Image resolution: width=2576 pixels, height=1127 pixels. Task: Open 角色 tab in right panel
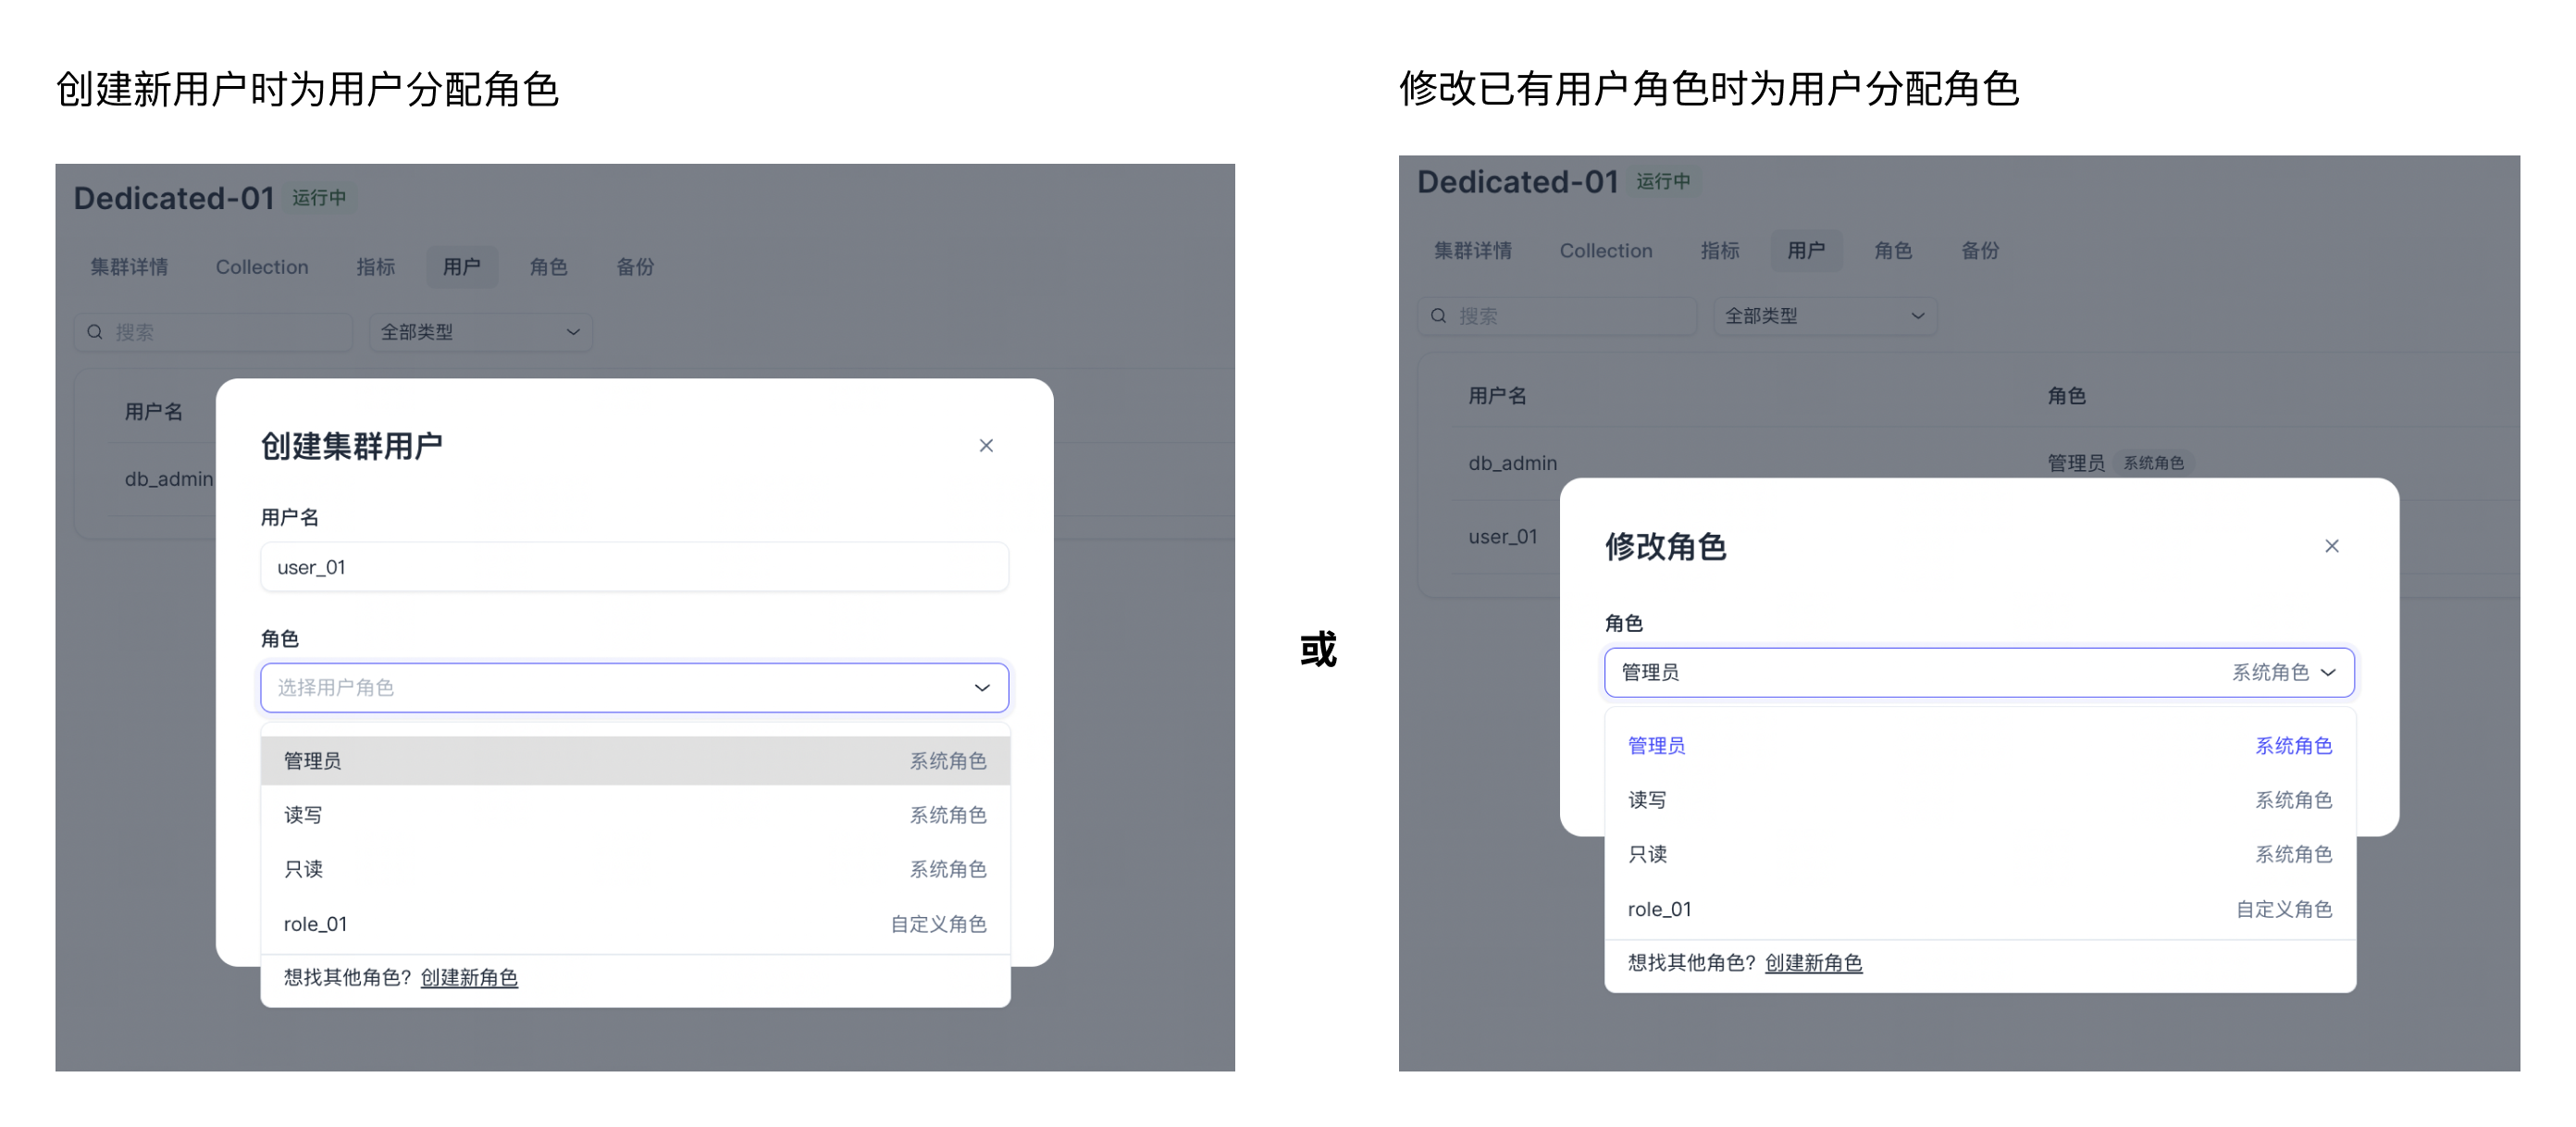(1893, 251)
